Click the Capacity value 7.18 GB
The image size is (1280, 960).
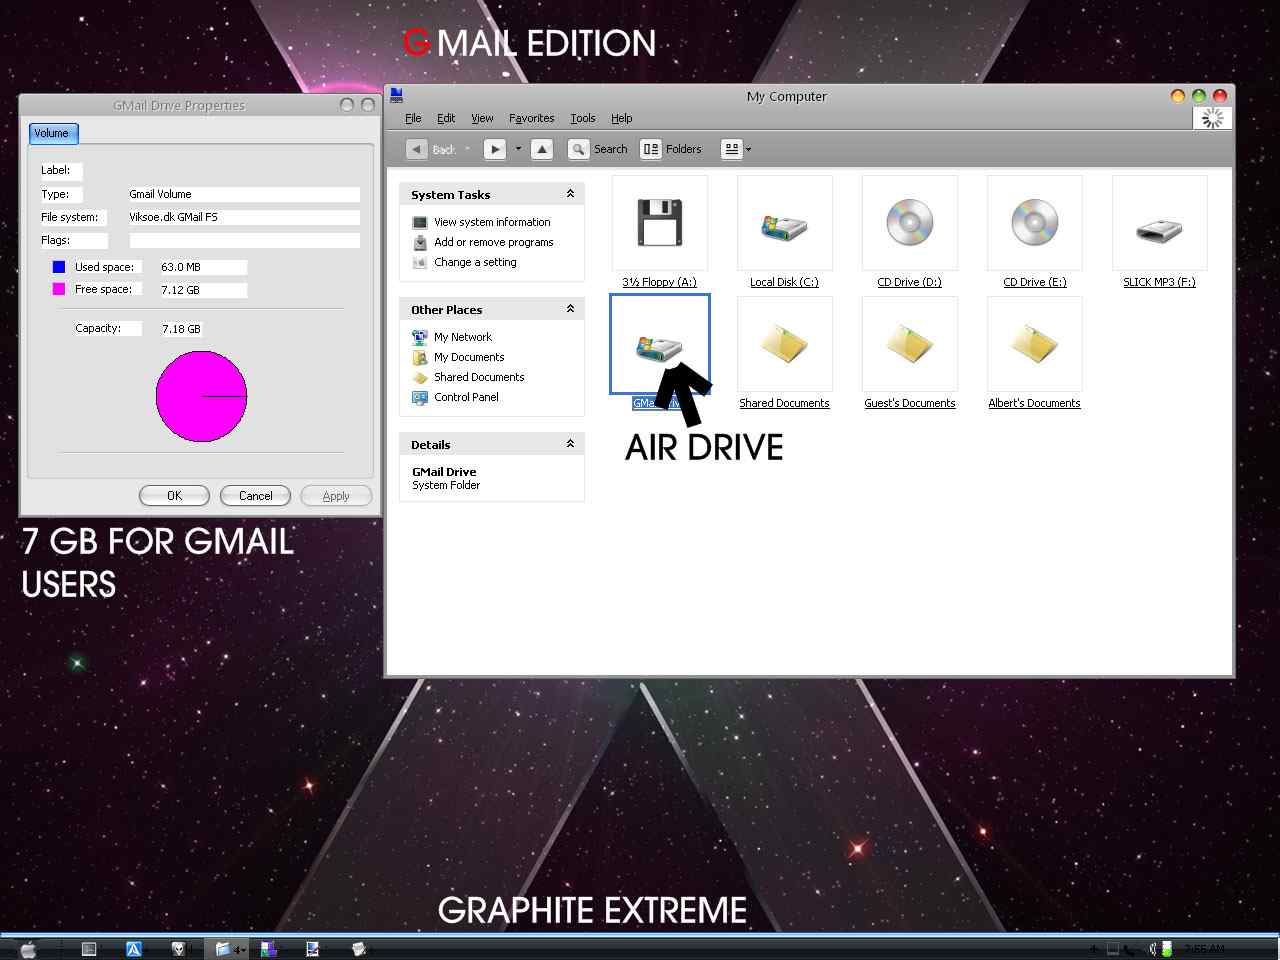(182, 328)
